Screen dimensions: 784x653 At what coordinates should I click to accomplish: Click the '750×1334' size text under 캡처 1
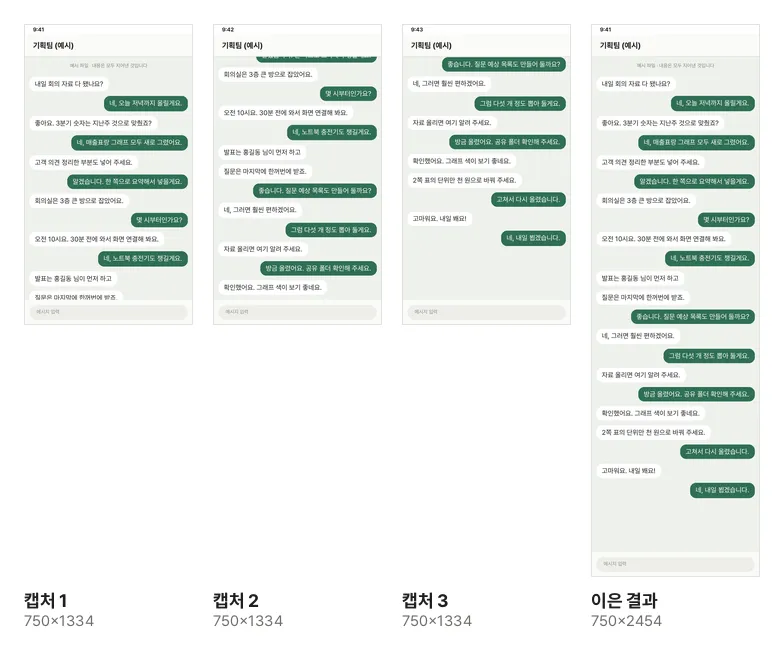[59, 621]
